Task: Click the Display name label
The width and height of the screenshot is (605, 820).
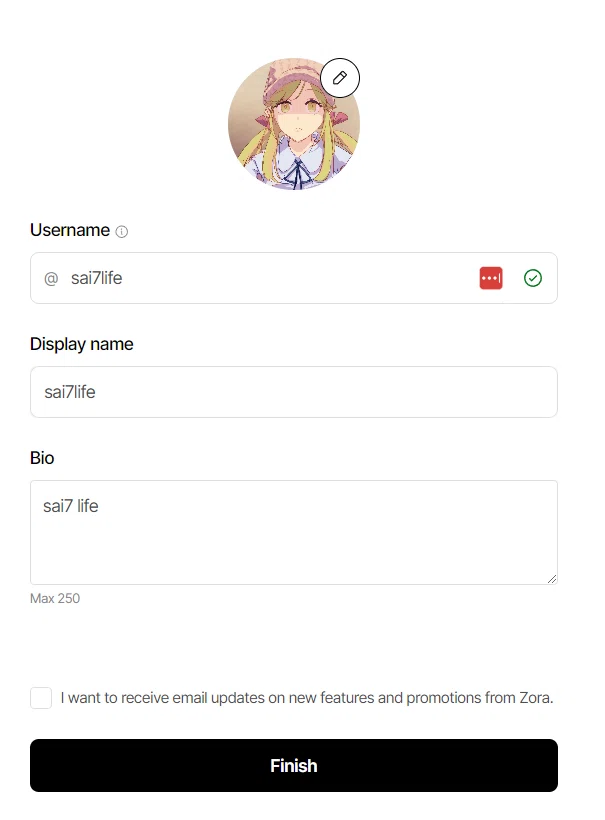Action: tap(82, 344)
